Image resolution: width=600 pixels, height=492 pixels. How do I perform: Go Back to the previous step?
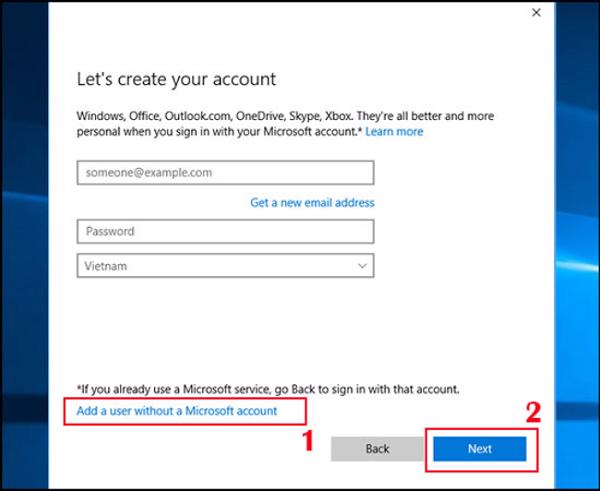click(x=377, y=449)
